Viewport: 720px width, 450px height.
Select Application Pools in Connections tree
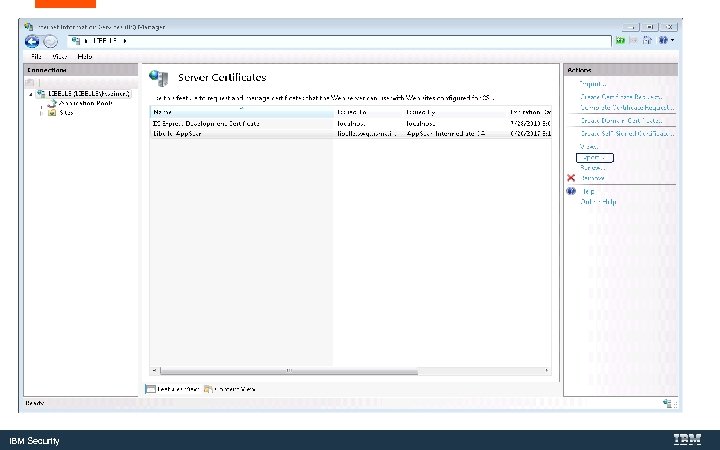85,103
